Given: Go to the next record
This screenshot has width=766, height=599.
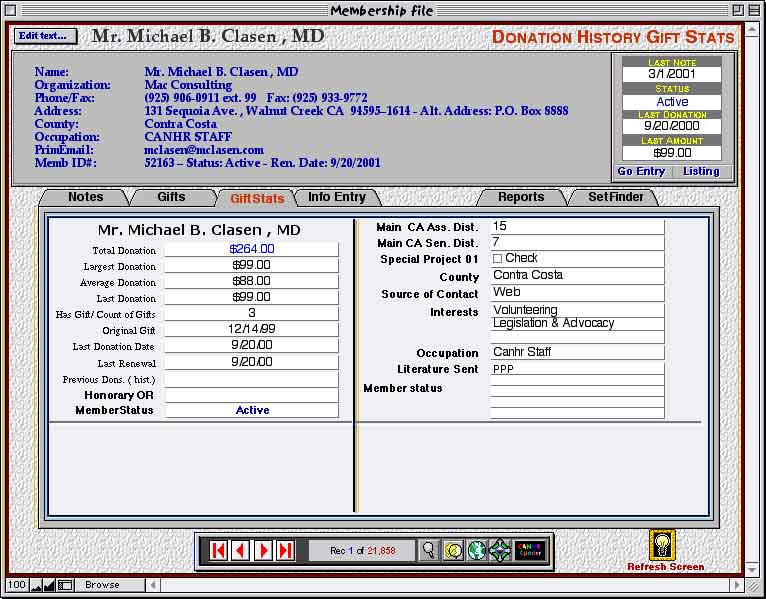Looking at the screenshot, I should pos(263,550).
